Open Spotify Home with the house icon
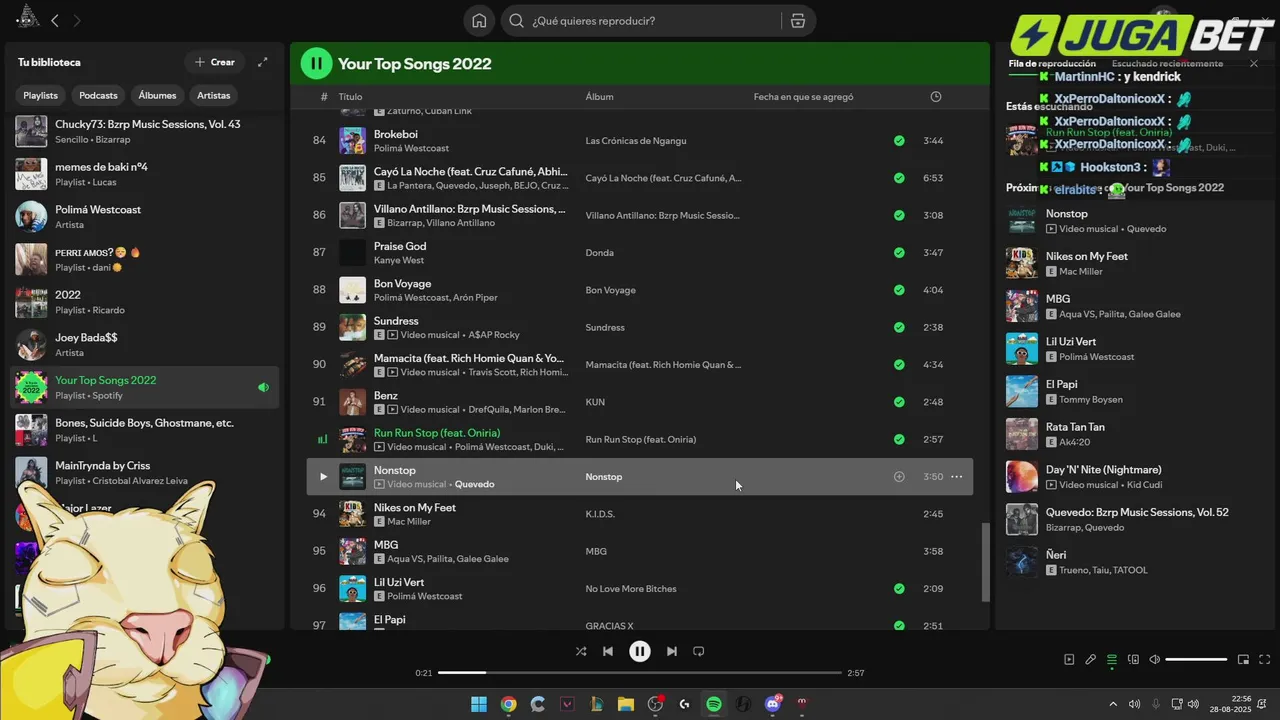 (479, 21)
